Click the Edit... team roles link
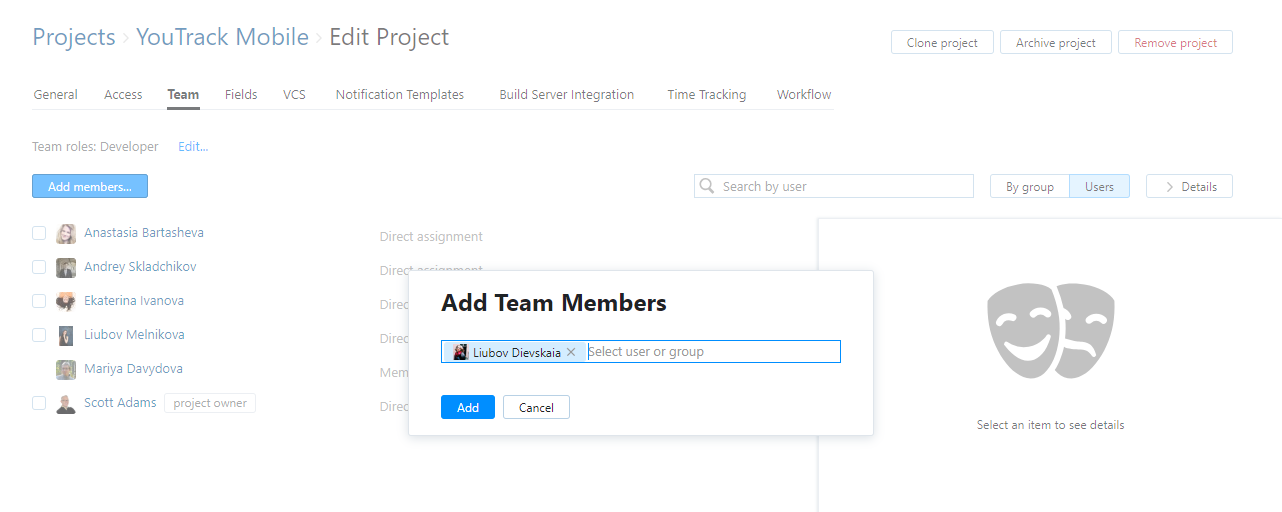This screenshot has width=1282, height=512. (193, 147)
